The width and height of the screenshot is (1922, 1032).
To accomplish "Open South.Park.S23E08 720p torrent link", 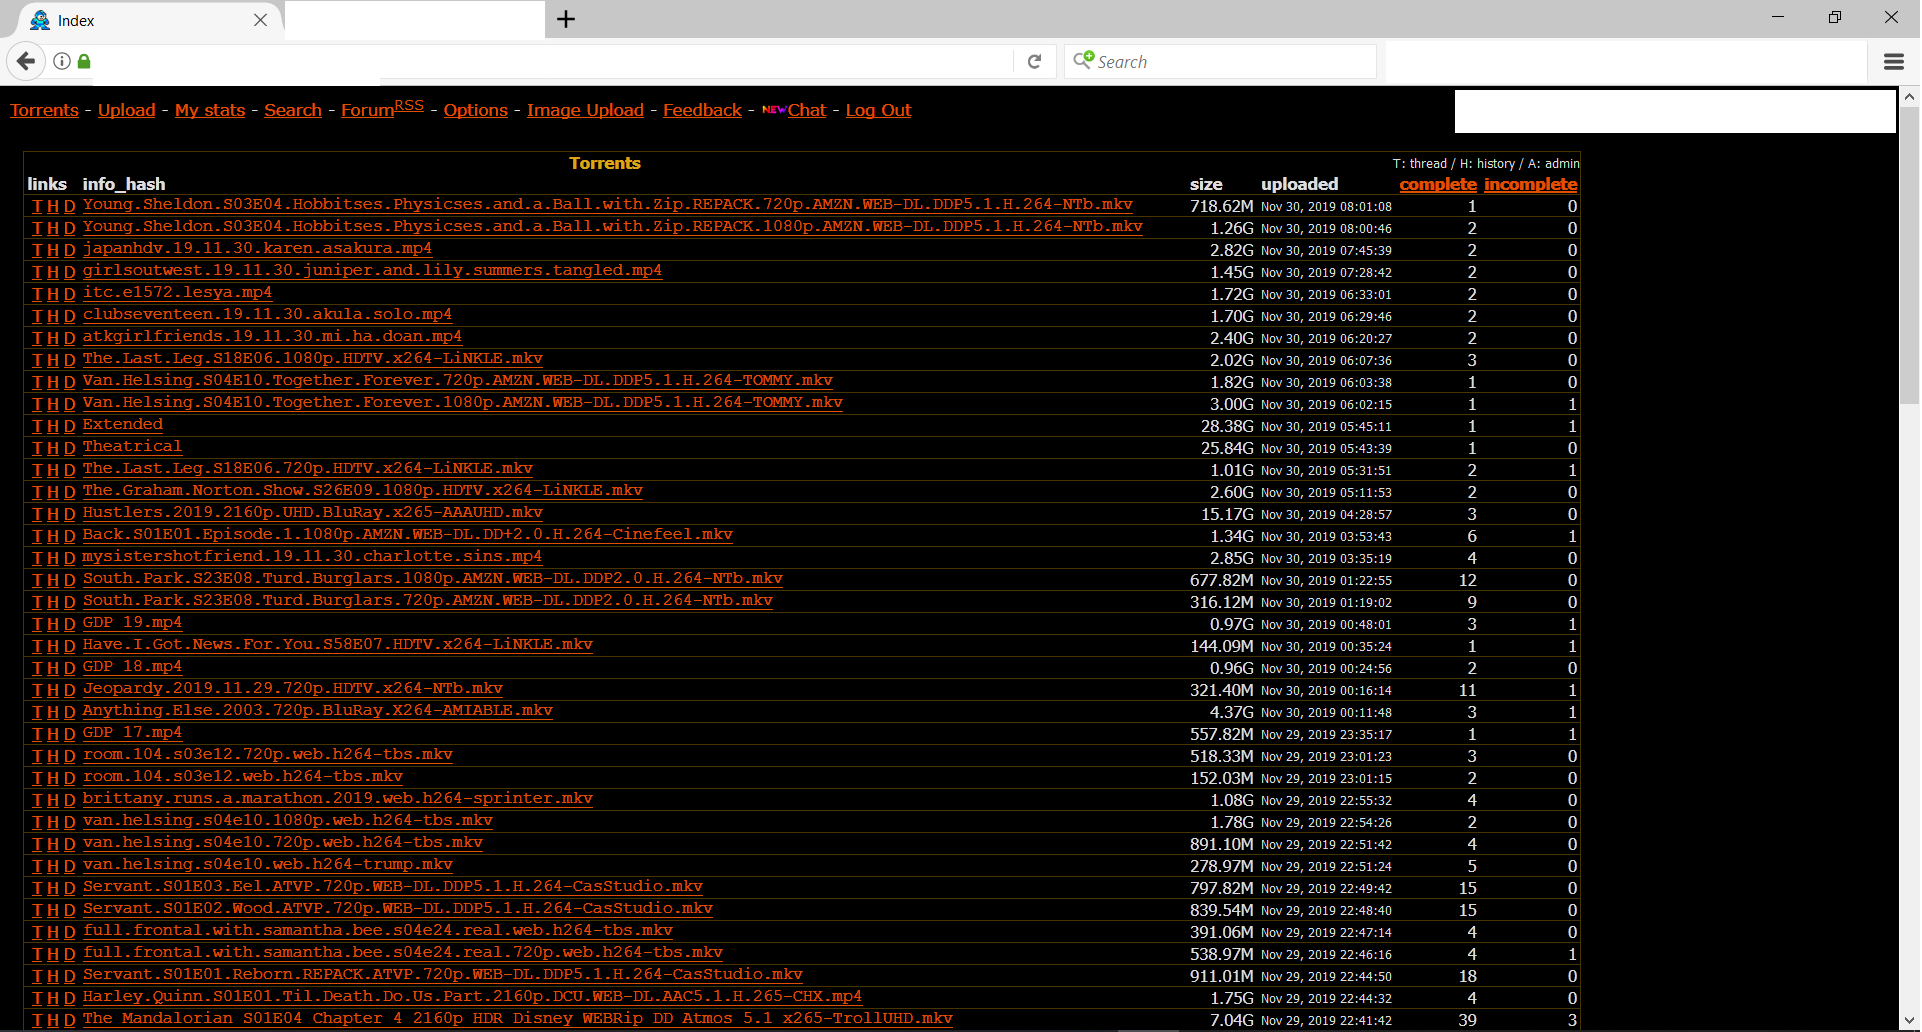I will (427, 601).
